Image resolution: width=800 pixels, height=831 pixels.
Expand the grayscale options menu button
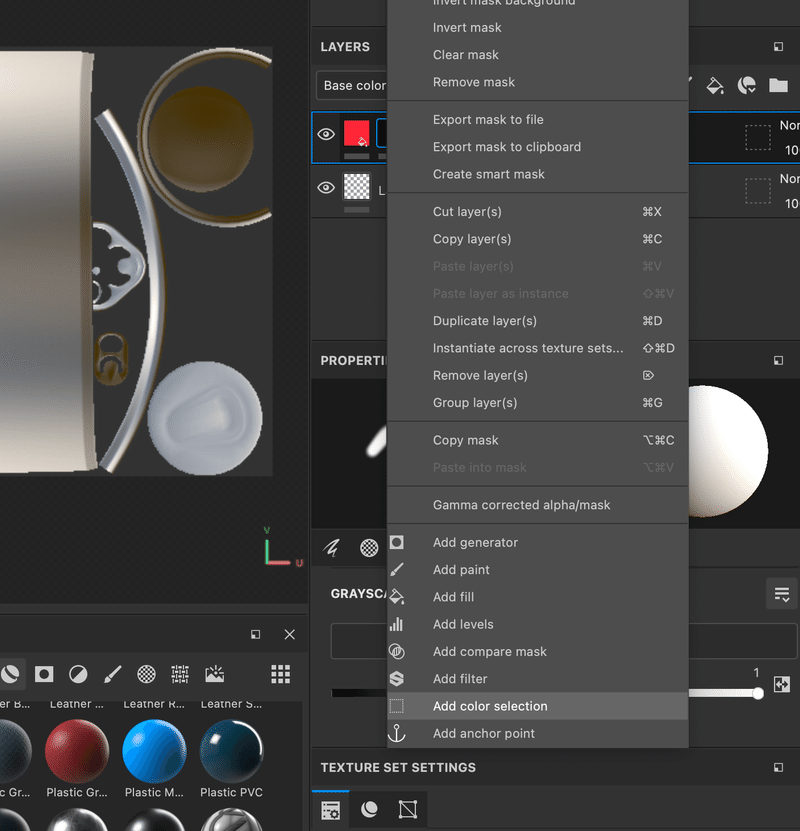pos(782,594)
